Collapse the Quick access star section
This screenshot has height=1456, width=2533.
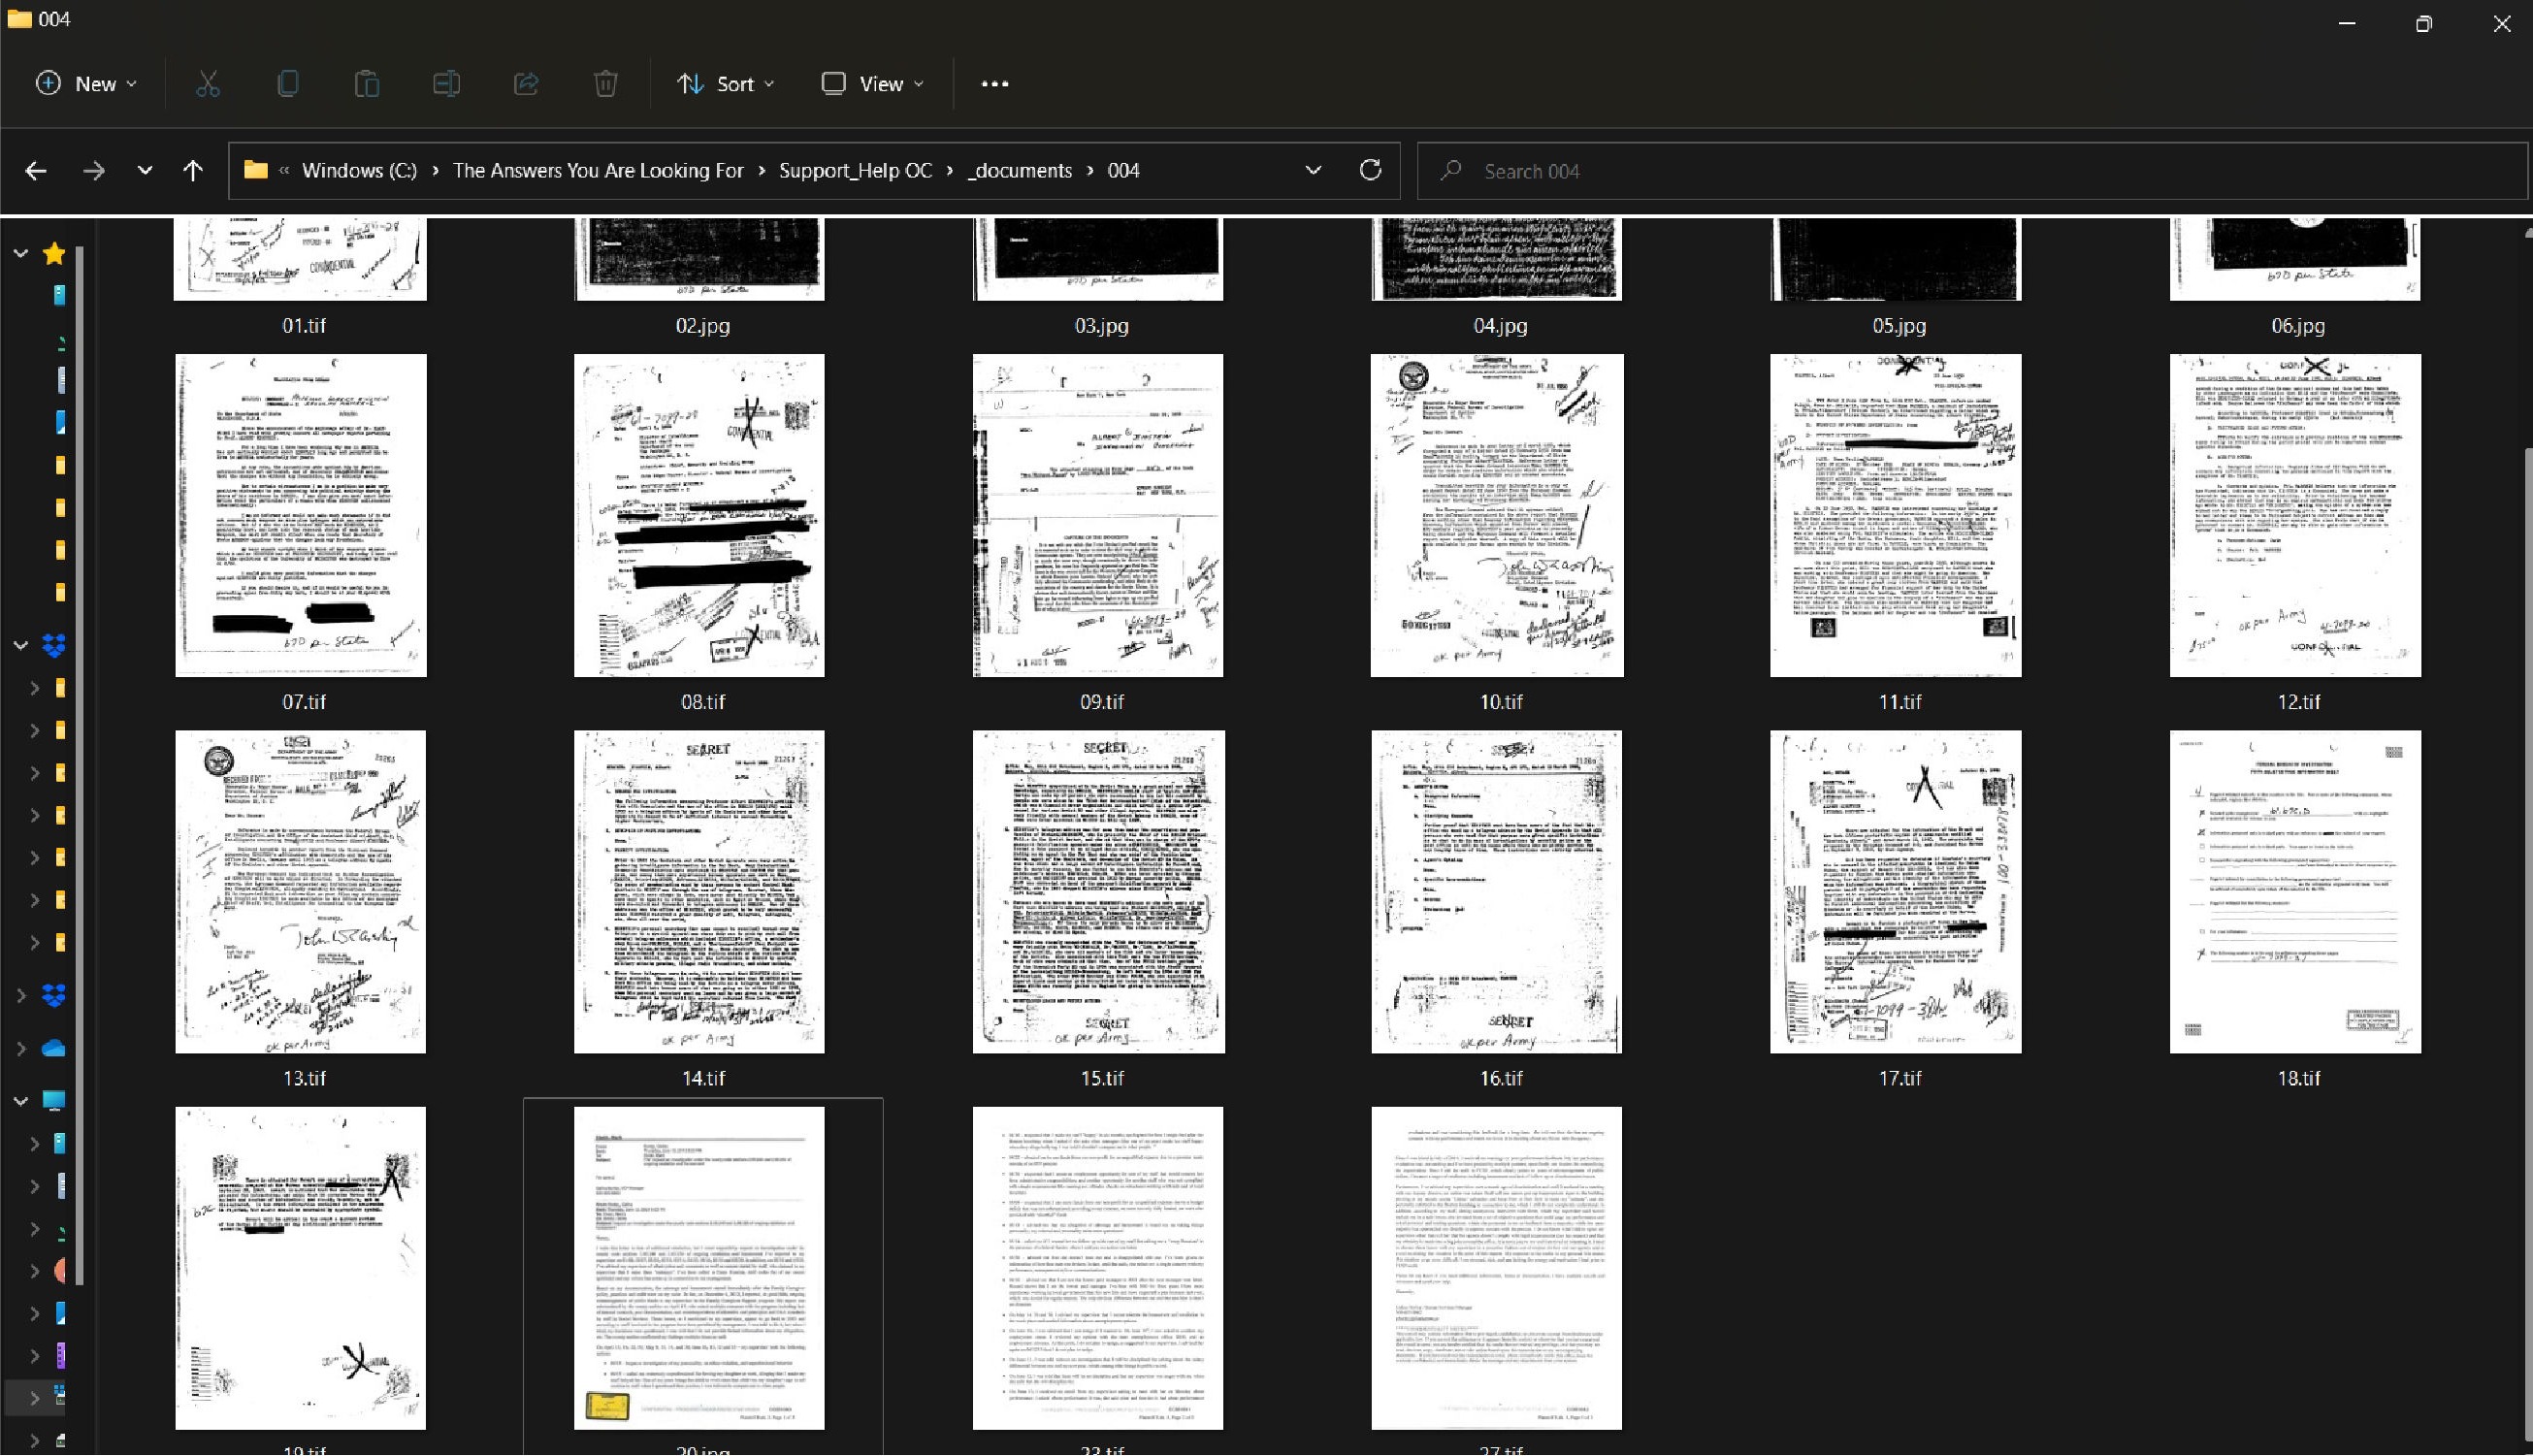click(x=20, y=254)
